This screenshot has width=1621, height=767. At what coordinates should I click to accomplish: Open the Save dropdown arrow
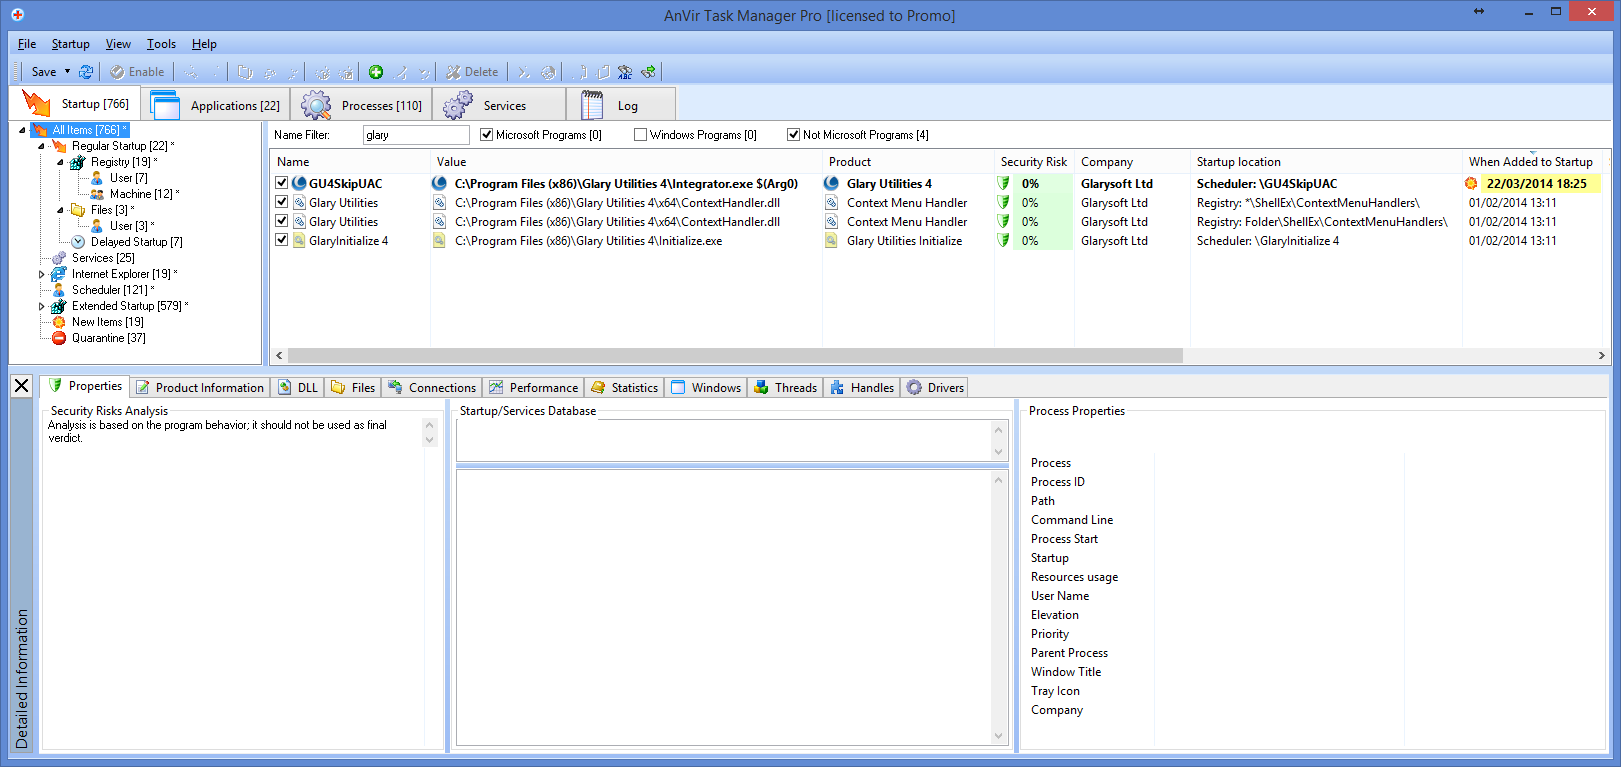[x=67, y=72]
